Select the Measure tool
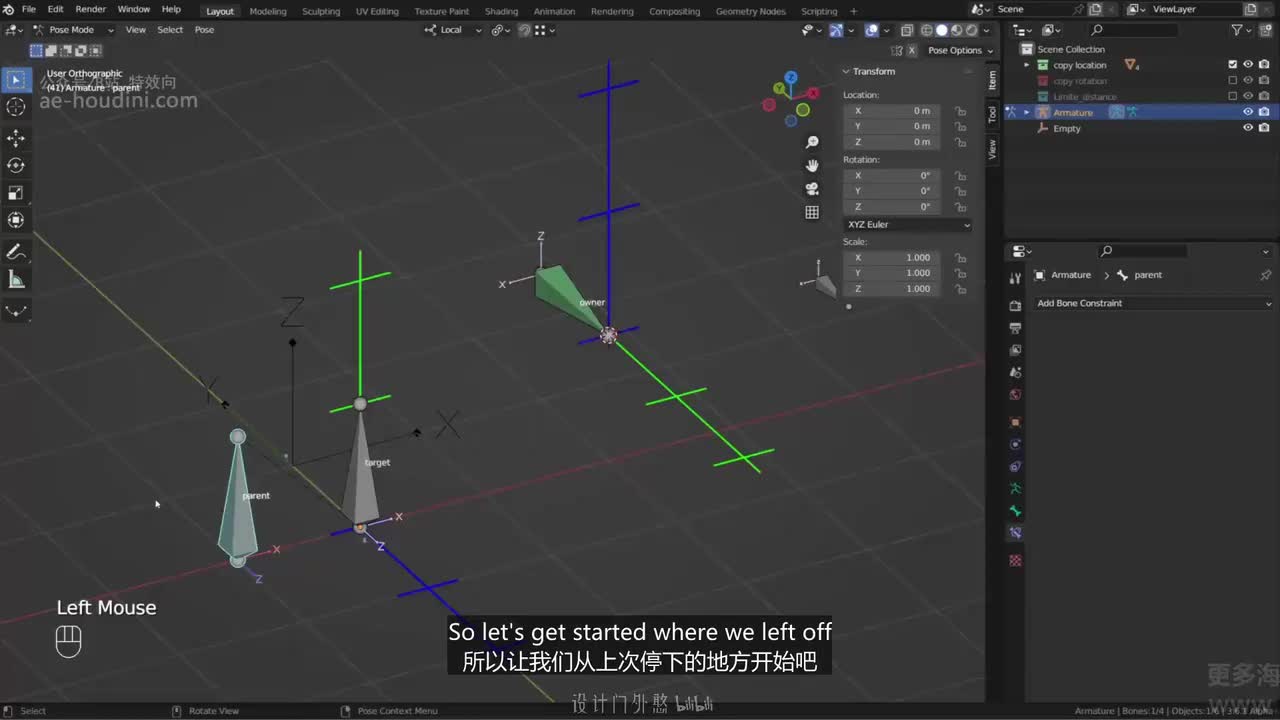Screen dimensions: 1280x720 16,279
